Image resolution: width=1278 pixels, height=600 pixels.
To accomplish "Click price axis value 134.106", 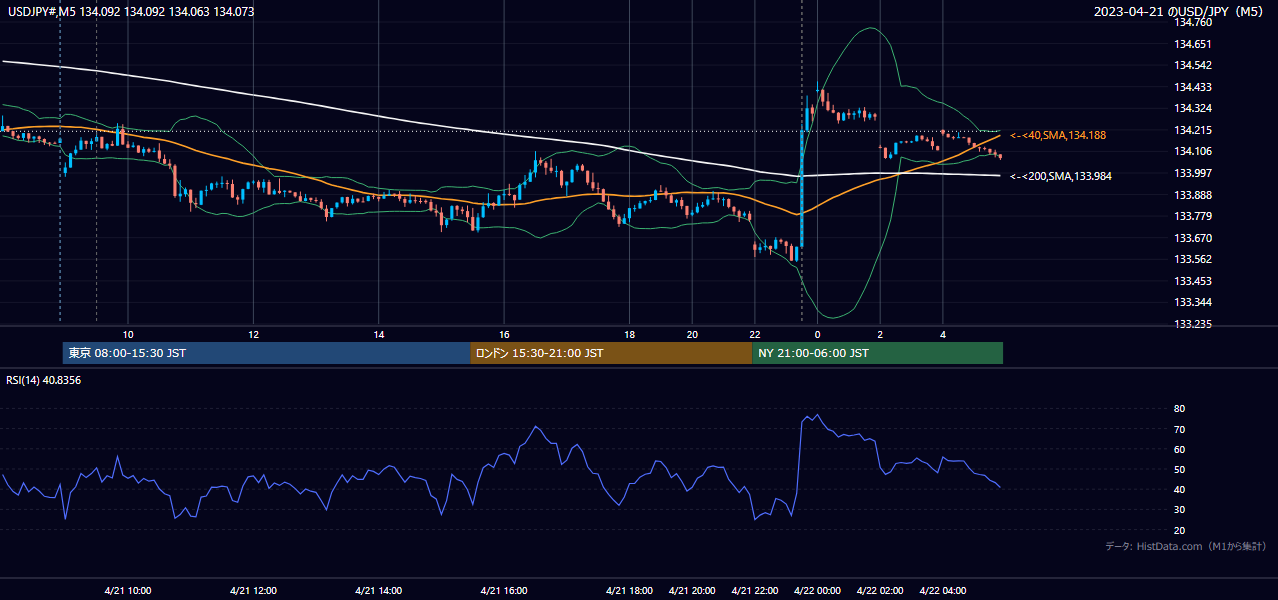I will point(1193,151).
